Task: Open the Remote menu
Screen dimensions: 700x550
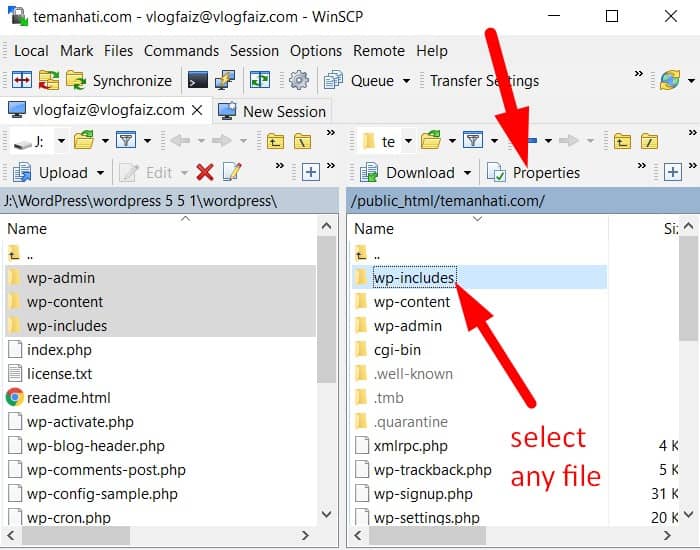Action: pos(379,51)
